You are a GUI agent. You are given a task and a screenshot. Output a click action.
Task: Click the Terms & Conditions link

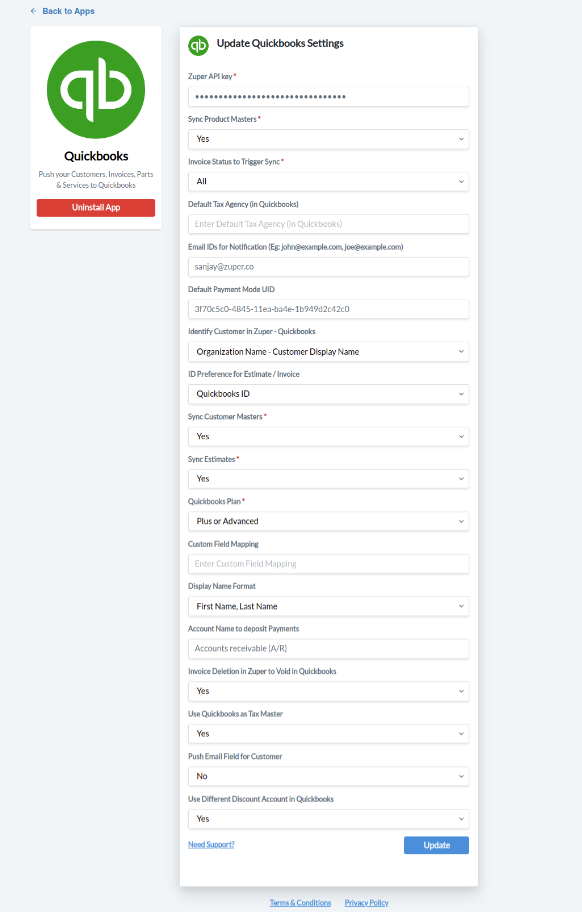[x=300, y=902]
